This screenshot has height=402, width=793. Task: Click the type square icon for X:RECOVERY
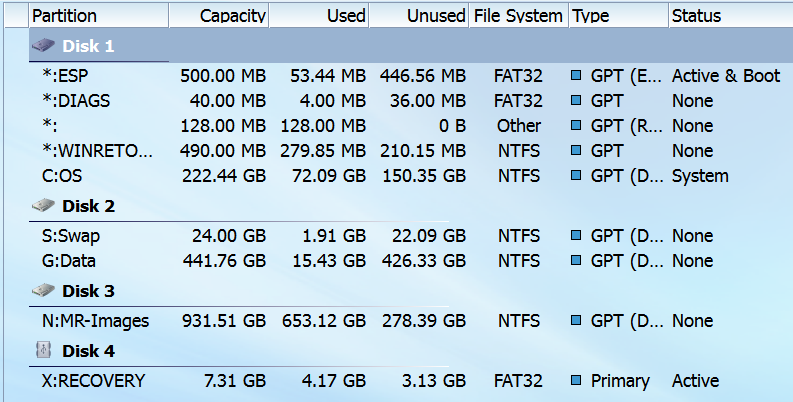(576, 381)
